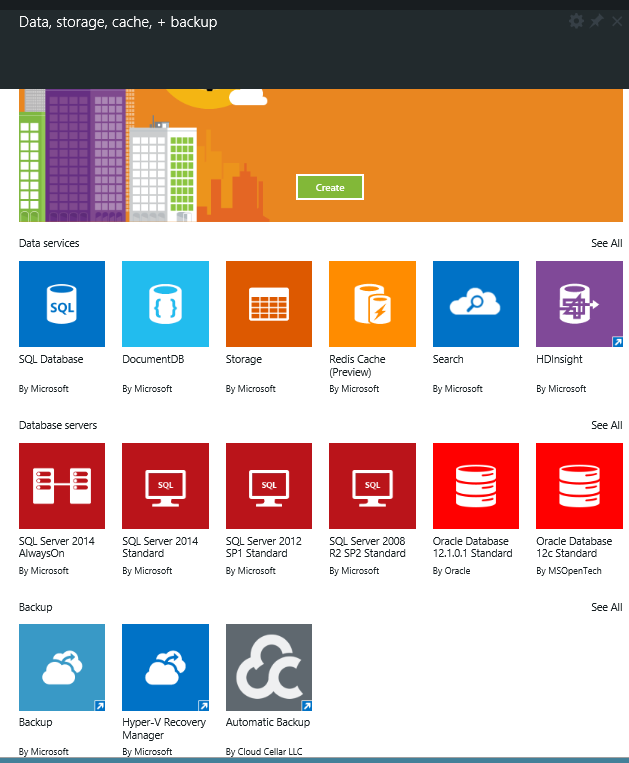
Task: Click the 'Database servers' section heading
Action: tap(58, 425)
